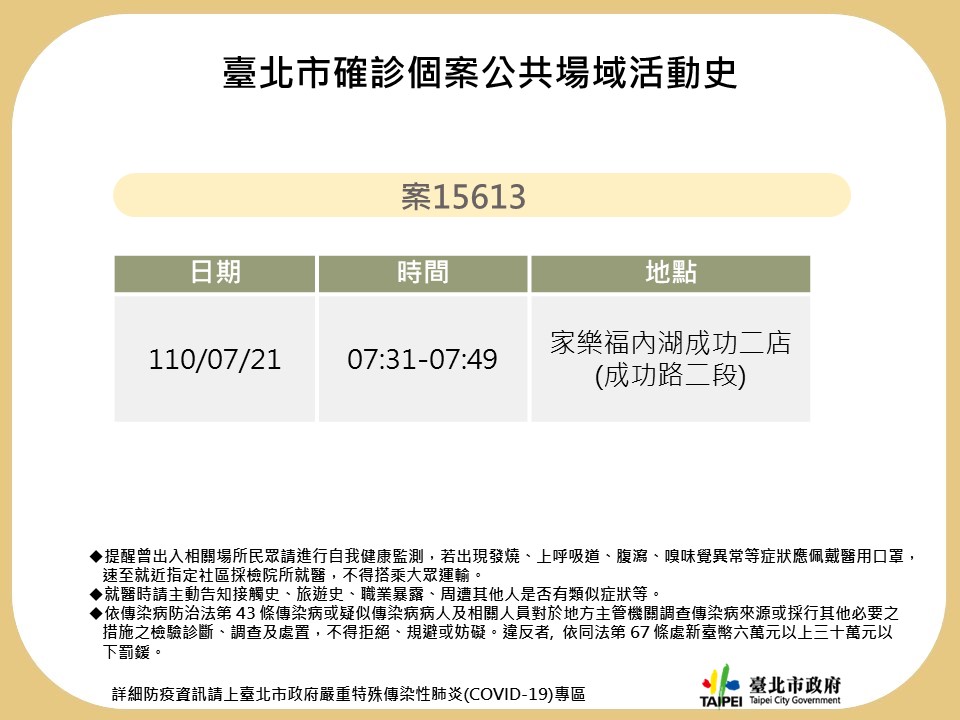Screen dimensions: 960x720
Task: Click the line 速至就近指定社區採檢院所就醫
Action: tap(293, 575)
